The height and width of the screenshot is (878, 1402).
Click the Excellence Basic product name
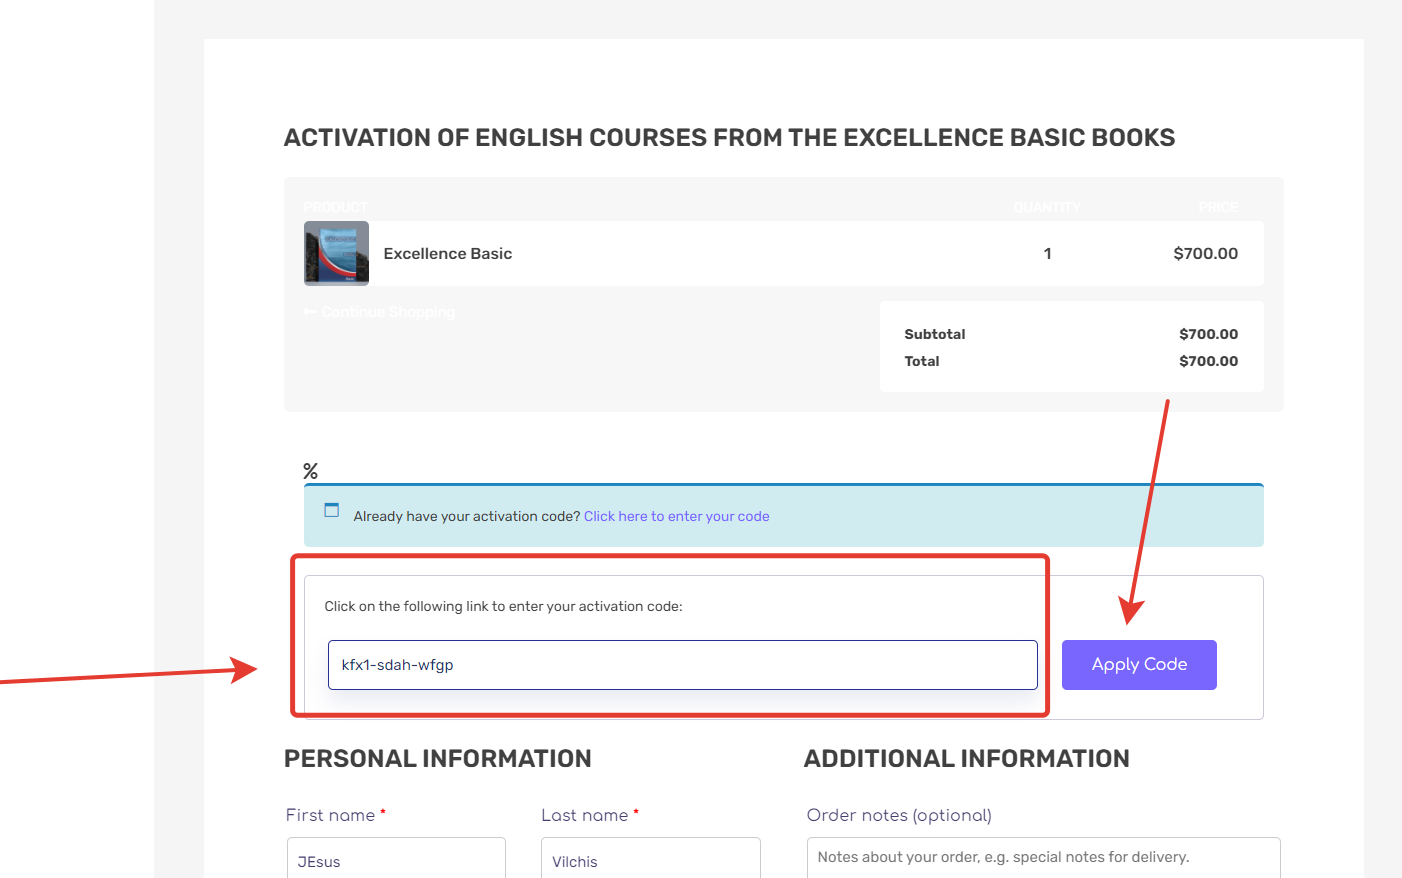[448, 254]
